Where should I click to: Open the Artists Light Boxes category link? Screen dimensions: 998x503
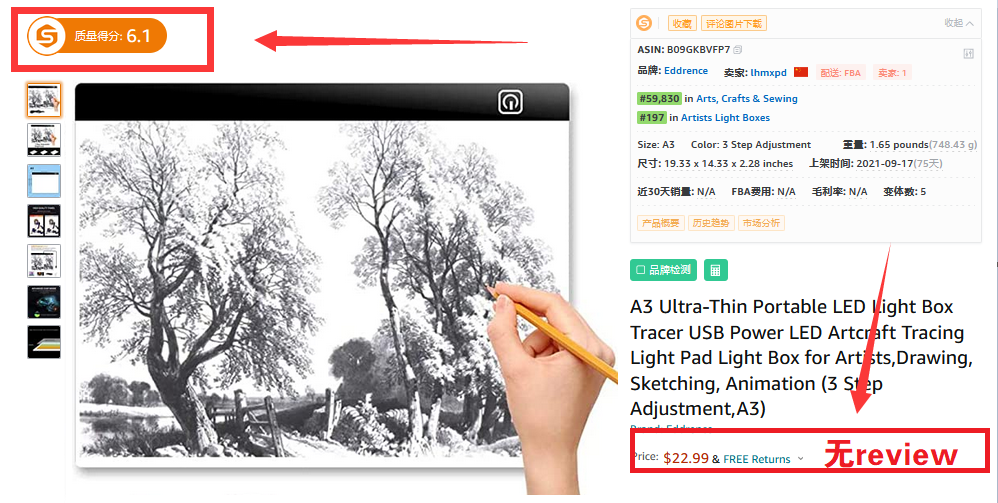tap(725, 118)
